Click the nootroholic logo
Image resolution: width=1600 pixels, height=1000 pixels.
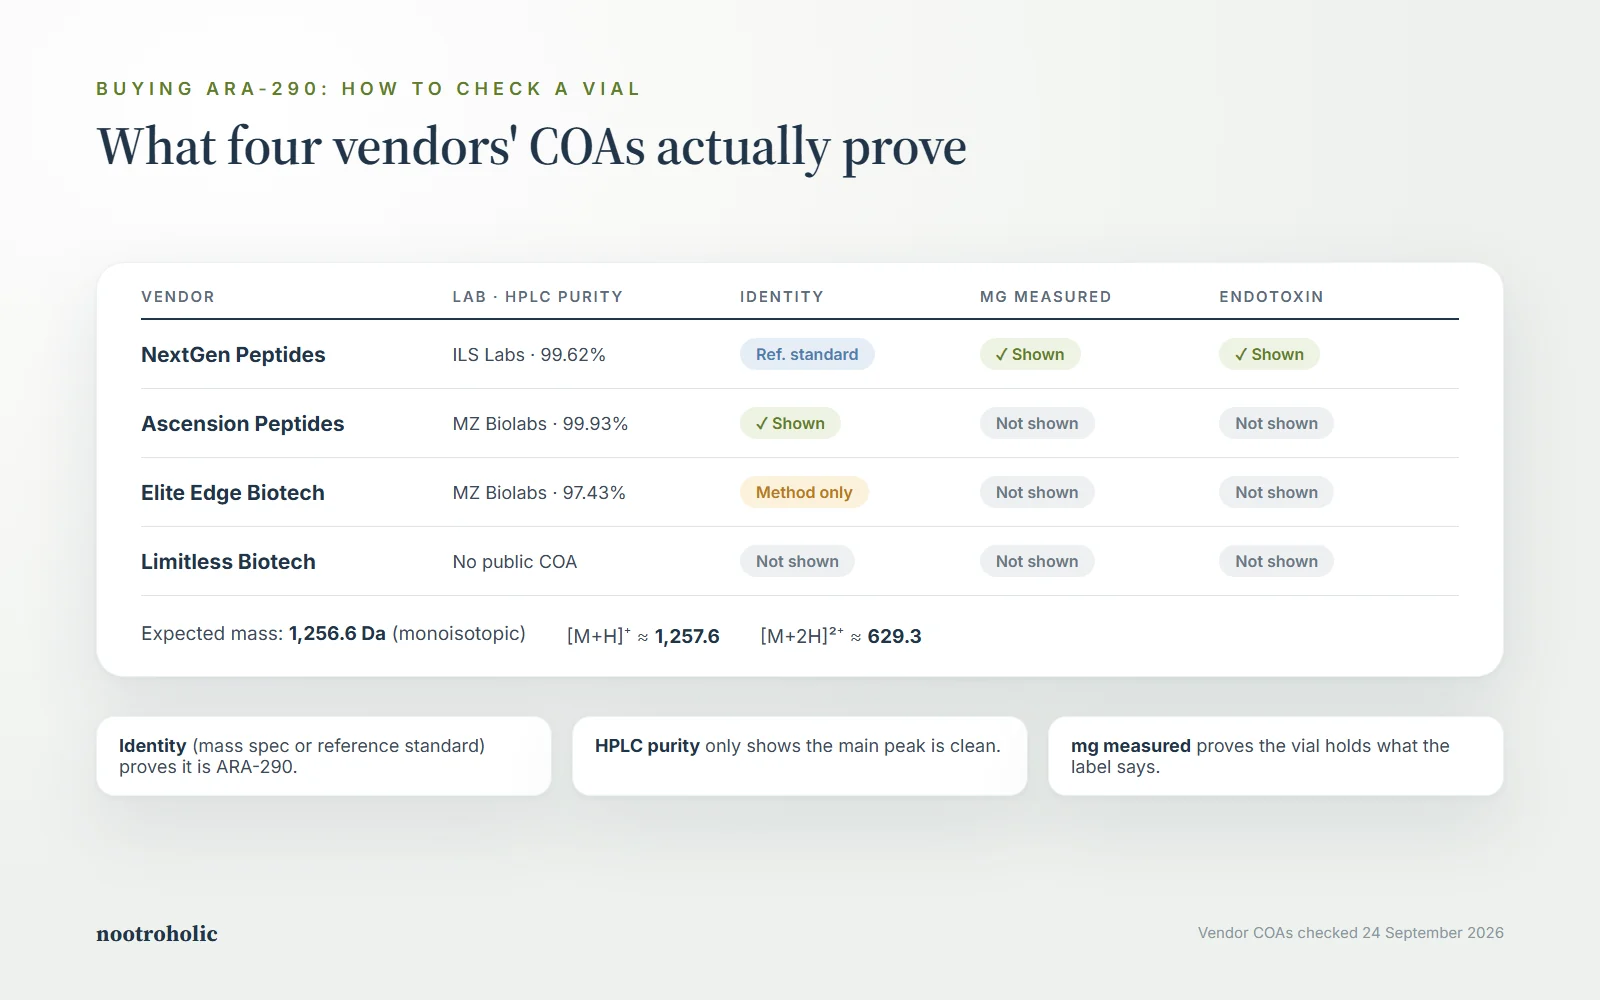157,933
